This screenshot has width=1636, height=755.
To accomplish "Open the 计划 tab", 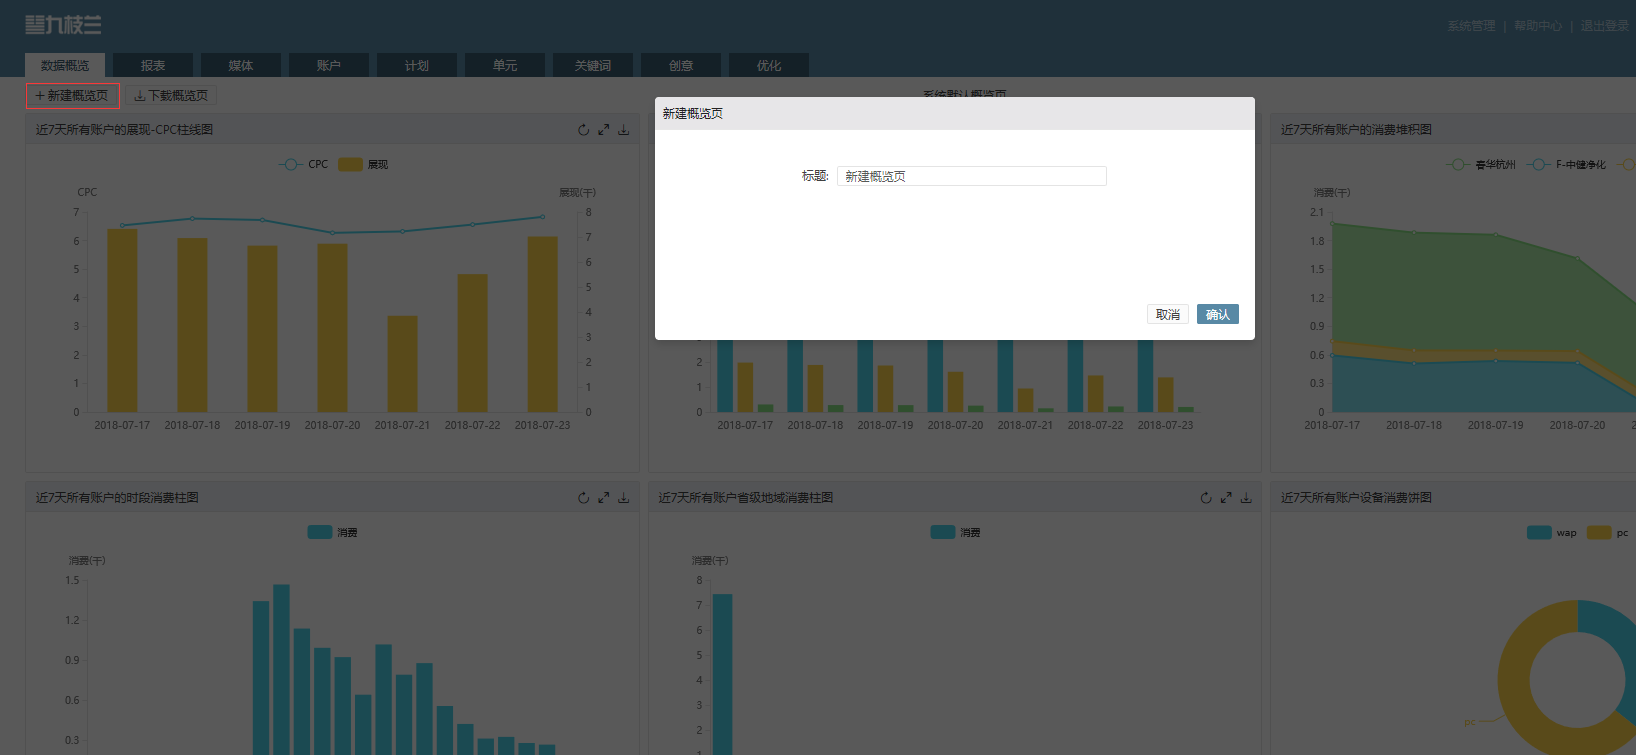I will 417,65.
